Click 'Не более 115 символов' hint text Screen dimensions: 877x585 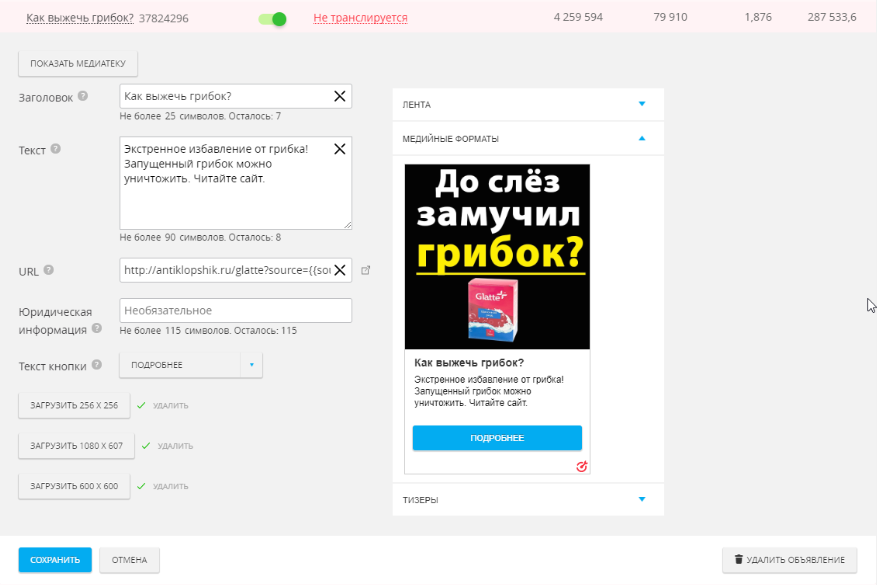(175, 331)
